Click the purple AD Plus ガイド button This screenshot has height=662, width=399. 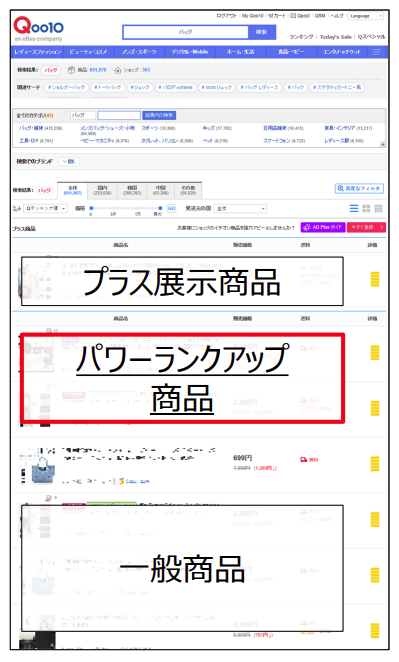(323, 227)
